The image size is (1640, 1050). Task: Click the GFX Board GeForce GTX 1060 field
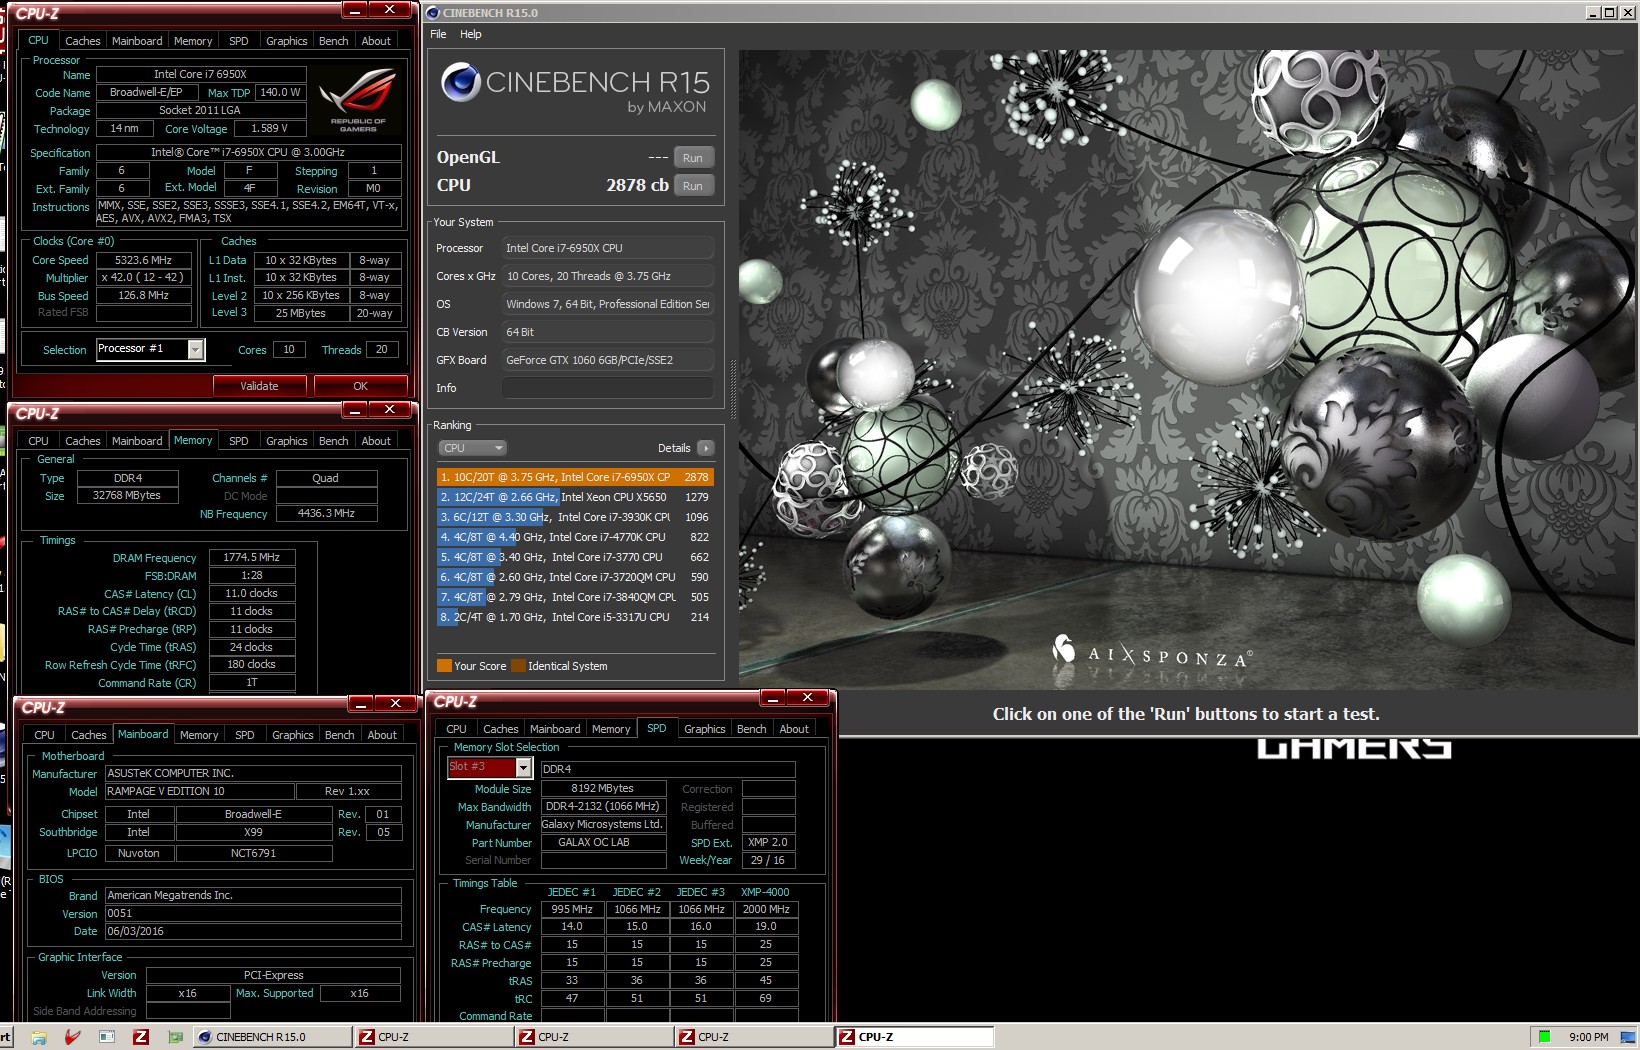pyautogui.click(x=607, y=360)
